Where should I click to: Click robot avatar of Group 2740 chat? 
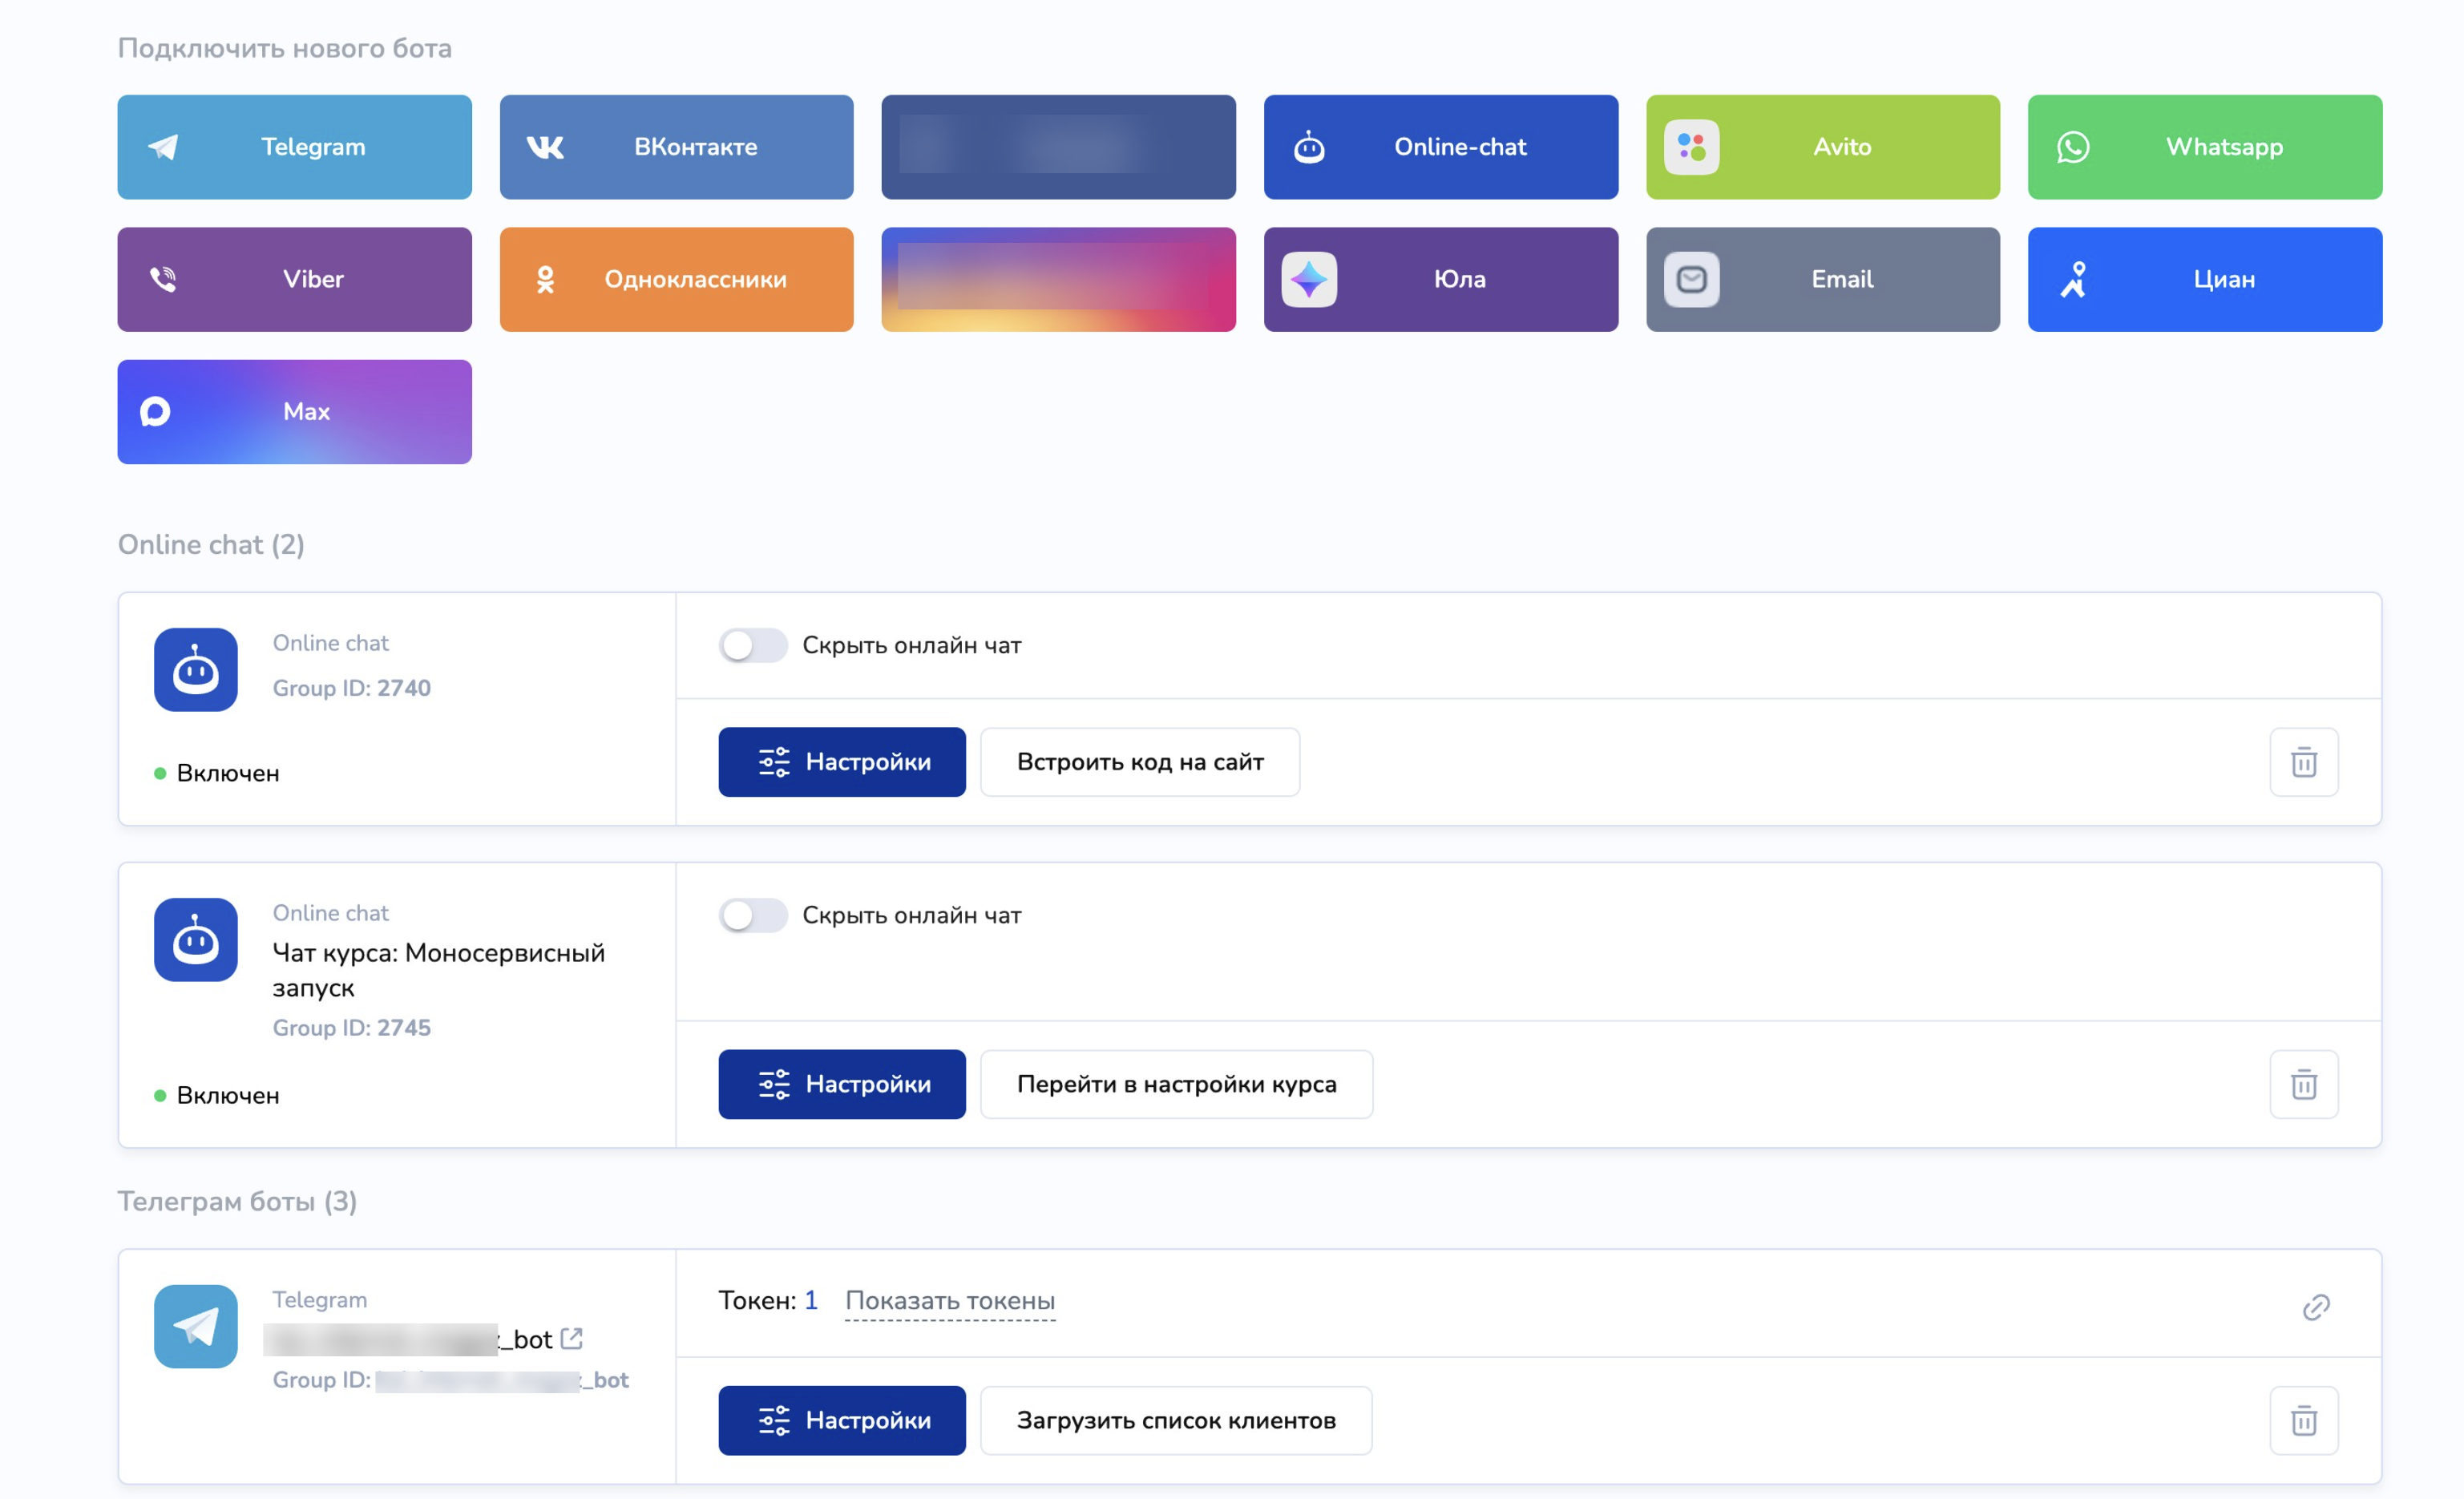(x=195, y=669)
